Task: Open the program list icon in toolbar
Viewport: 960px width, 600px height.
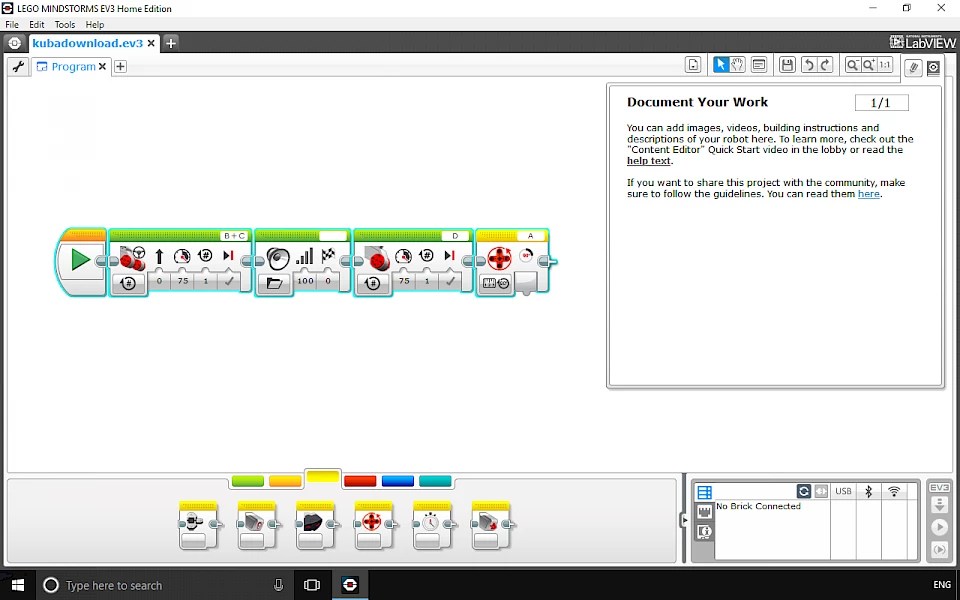Action: tap(693, 65)
